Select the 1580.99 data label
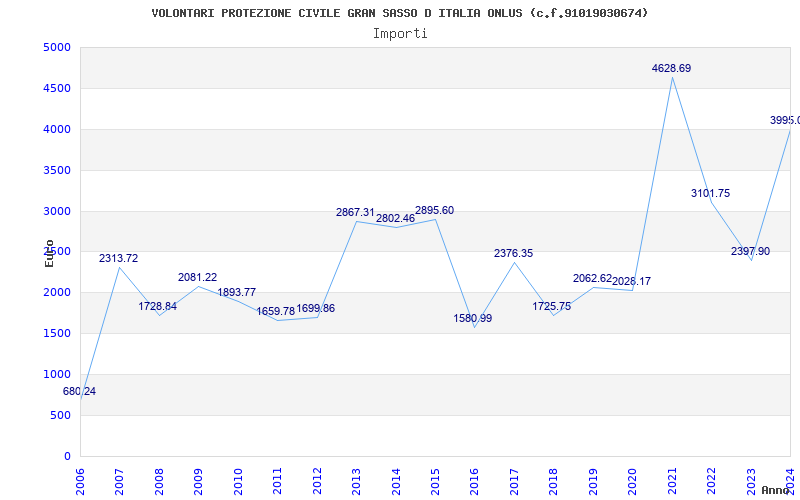 [x=473, y=319]
